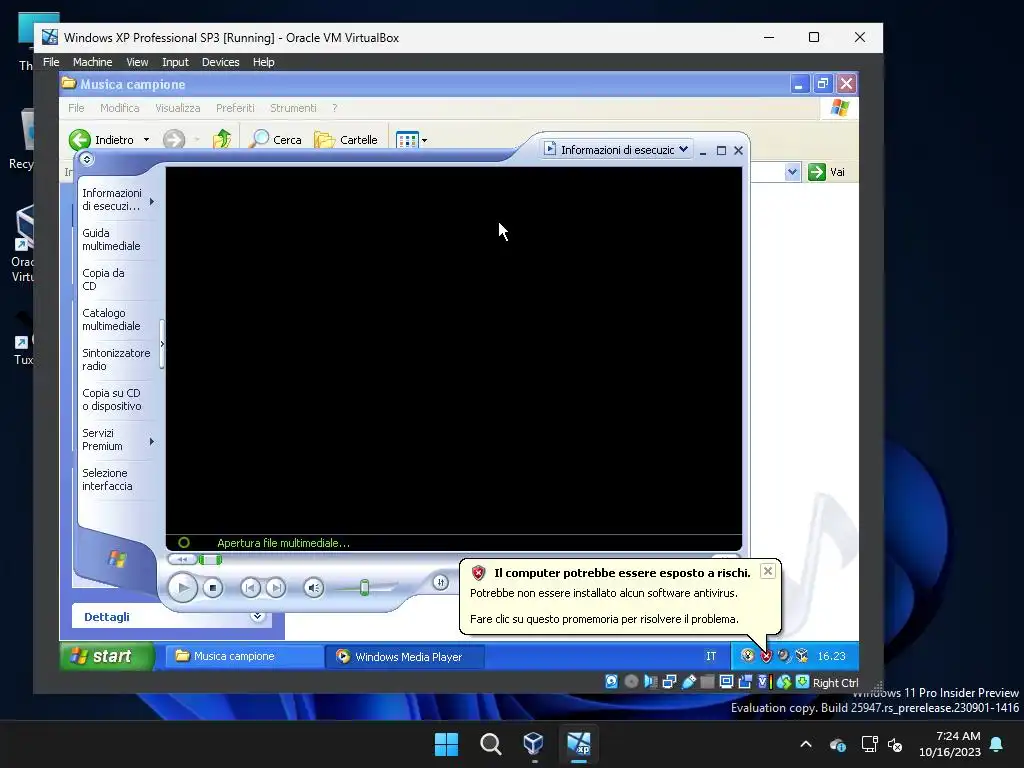
Task: Open Copia su CD o dispositivo
Action: pyautogui.click(x=112, y=400)
